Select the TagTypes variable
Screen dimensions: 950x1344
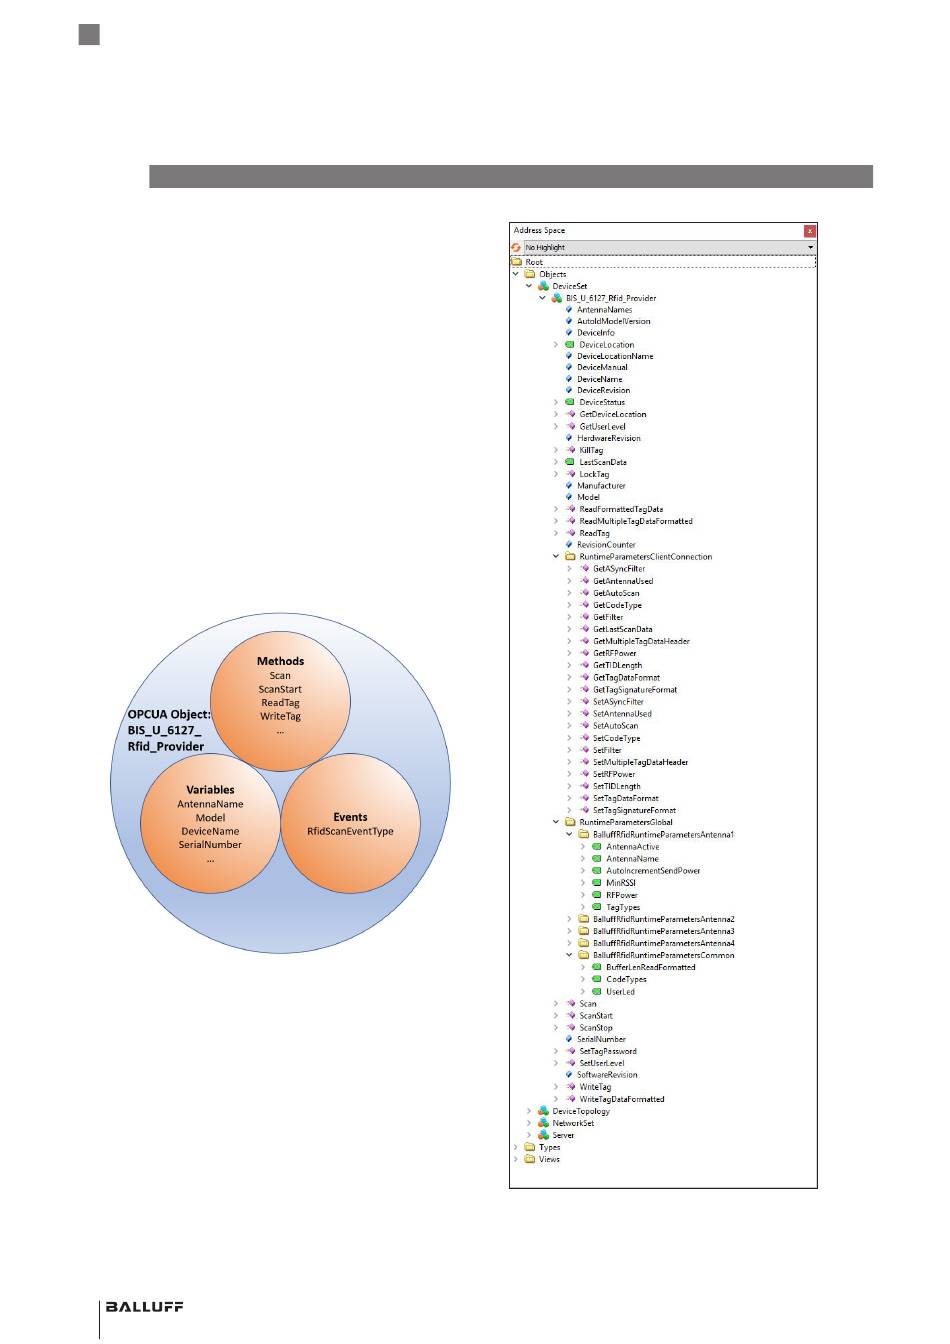tap(623, 908)
